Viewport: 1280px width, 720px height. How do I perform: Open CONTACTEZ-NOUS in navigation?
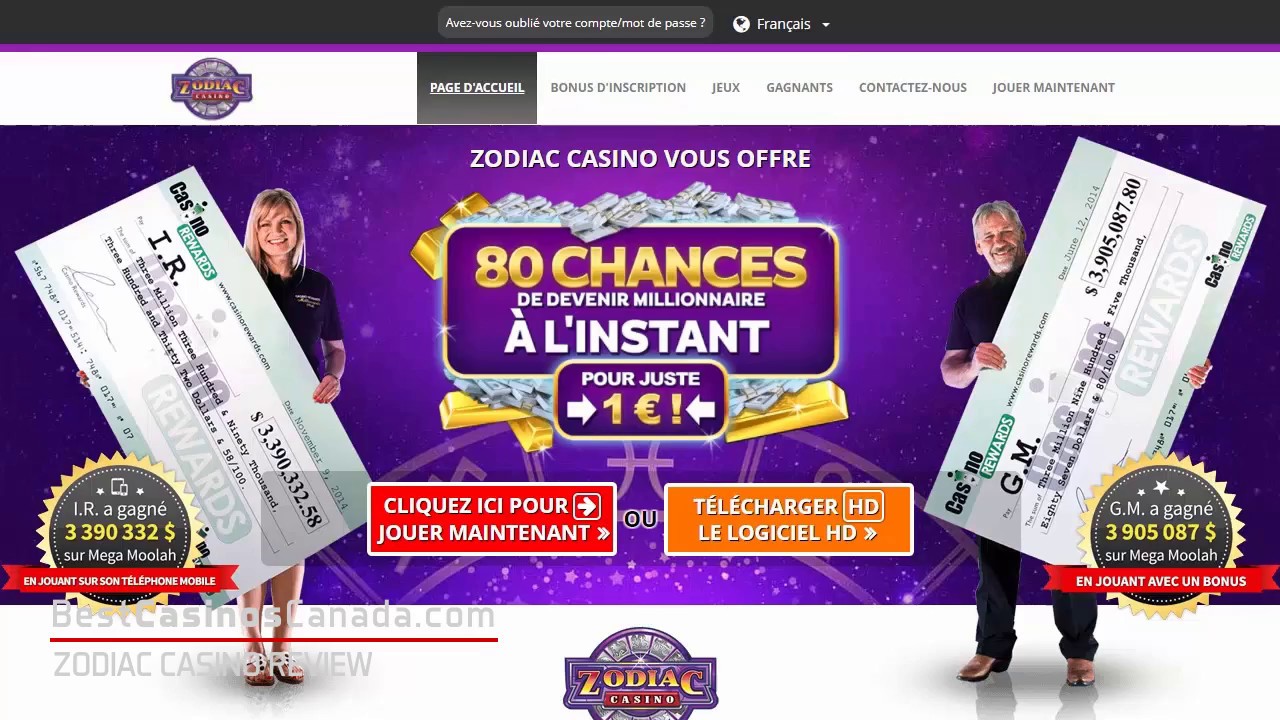[913, 88]
